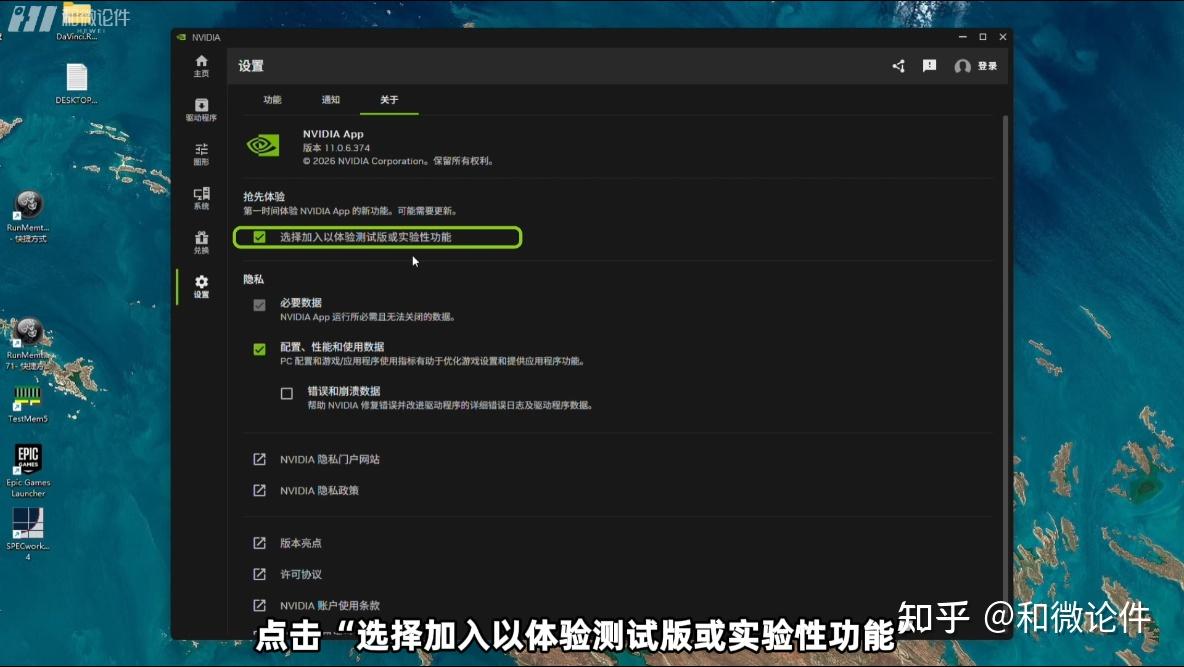This screenshot has width=1184, height=667.
Task: Open the feedback icon in header
Action: (930, 66)
